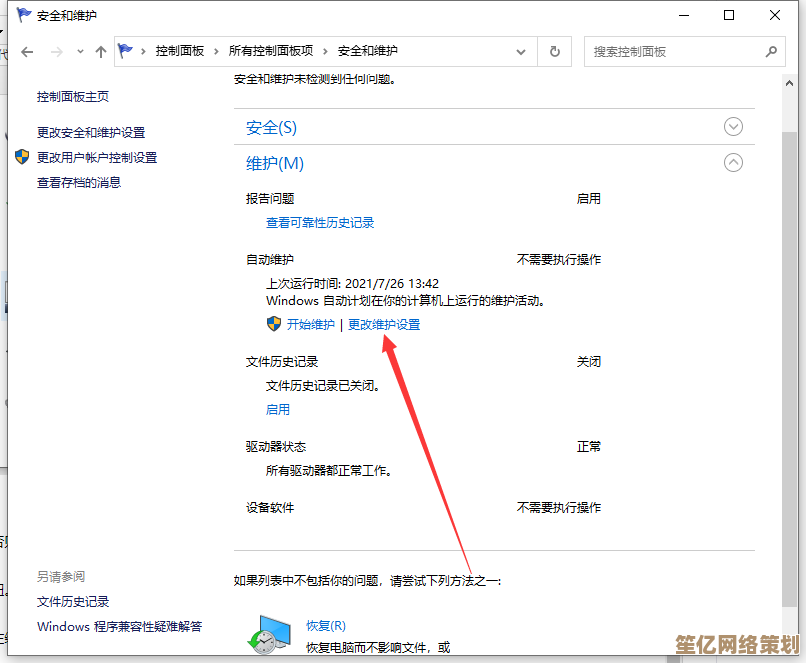
Task: Select 所有控制面板项 breadcrumb
Action: coord(271,51)
